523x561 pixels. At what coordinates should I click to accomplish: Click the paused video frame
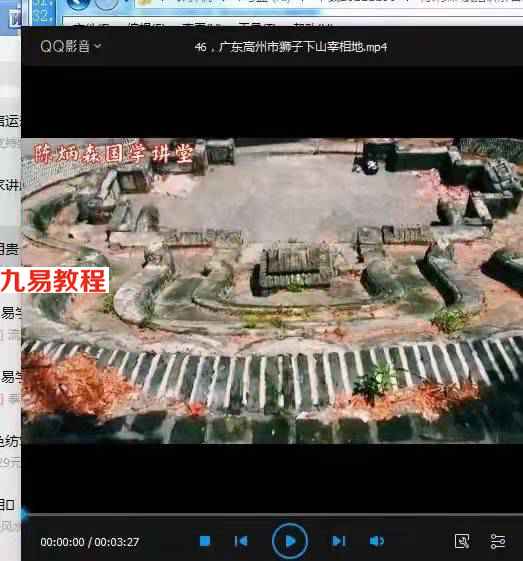coord(272,291)
